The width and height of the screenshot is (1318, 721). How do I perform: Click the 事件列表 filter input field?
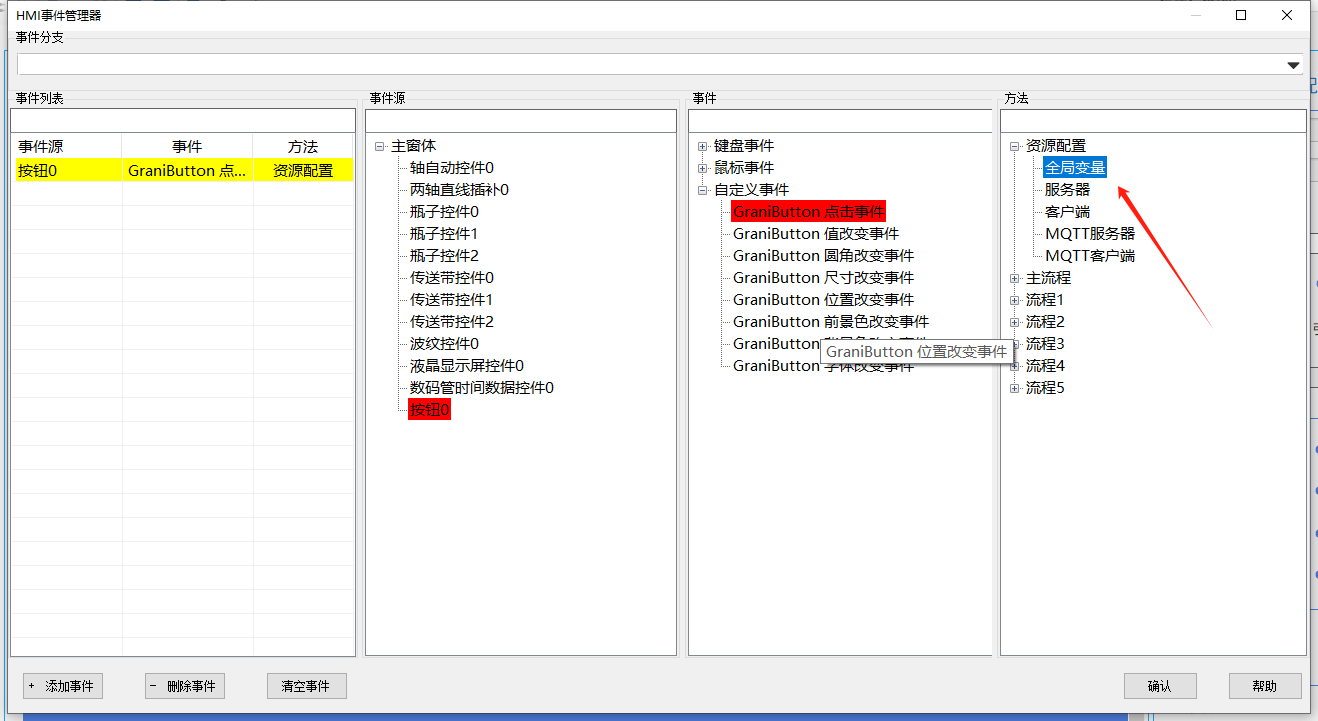click(x=183, y=120)
